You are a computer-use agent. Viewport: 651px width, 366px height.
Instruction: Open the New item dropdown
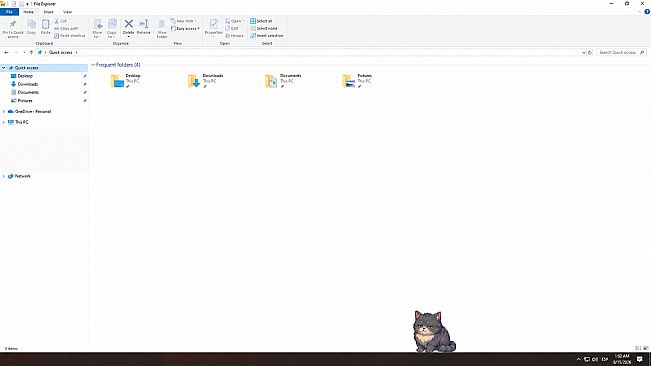(184, 21)
